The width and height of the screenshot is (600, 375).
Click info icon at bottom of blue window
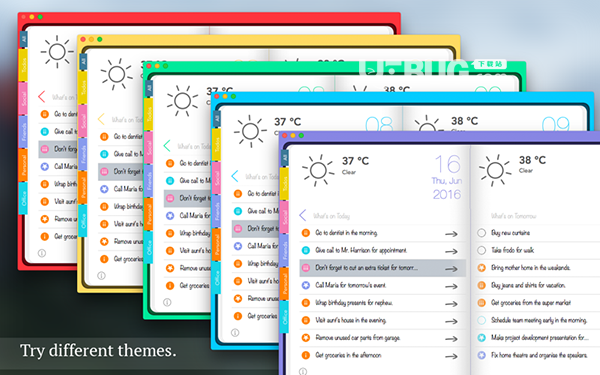coord(235,333)
